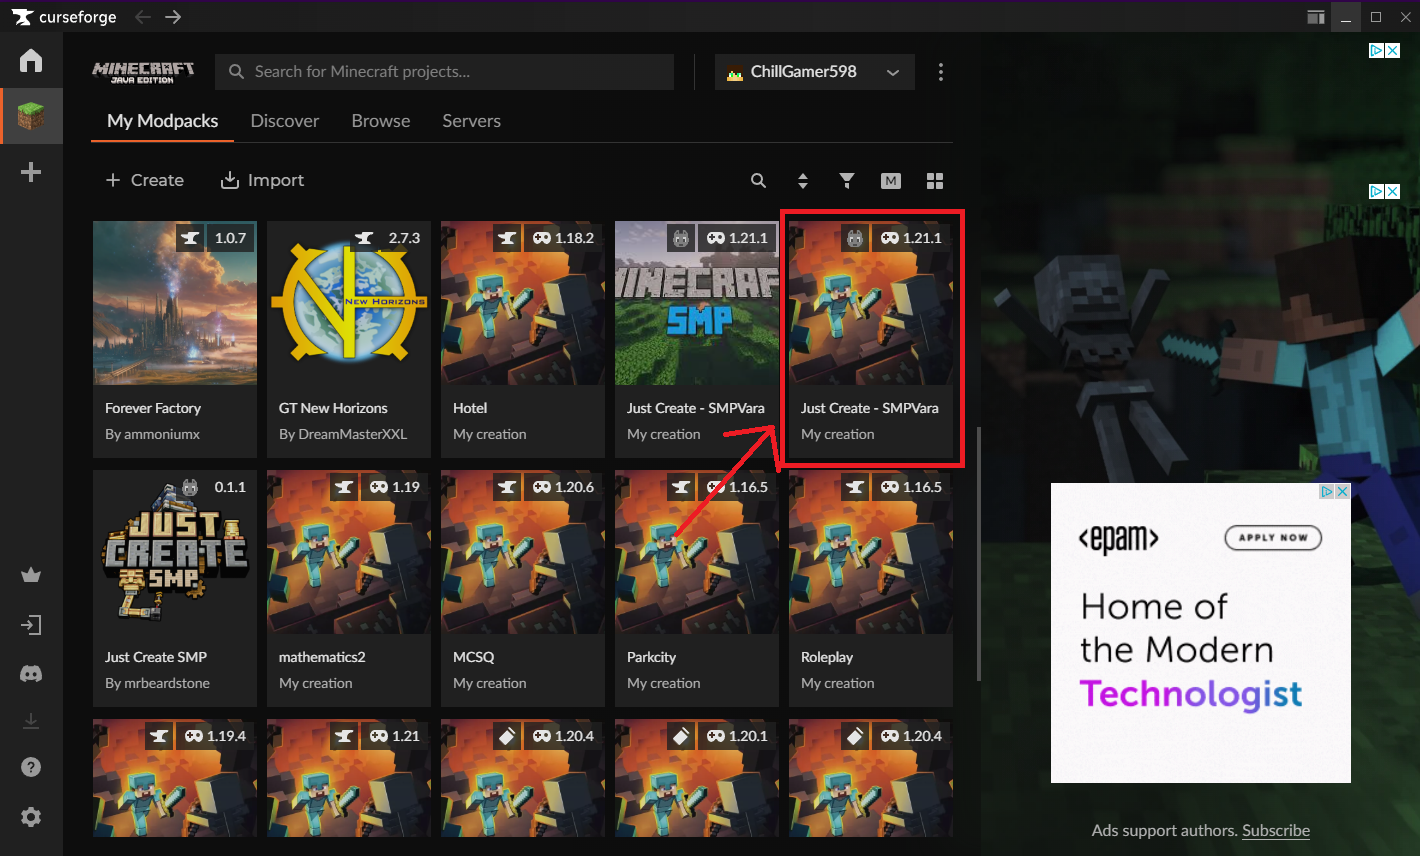The height and width of the screenshot is (856, 1420).
Task: Switch to the Browse tab
Action: 380,121
